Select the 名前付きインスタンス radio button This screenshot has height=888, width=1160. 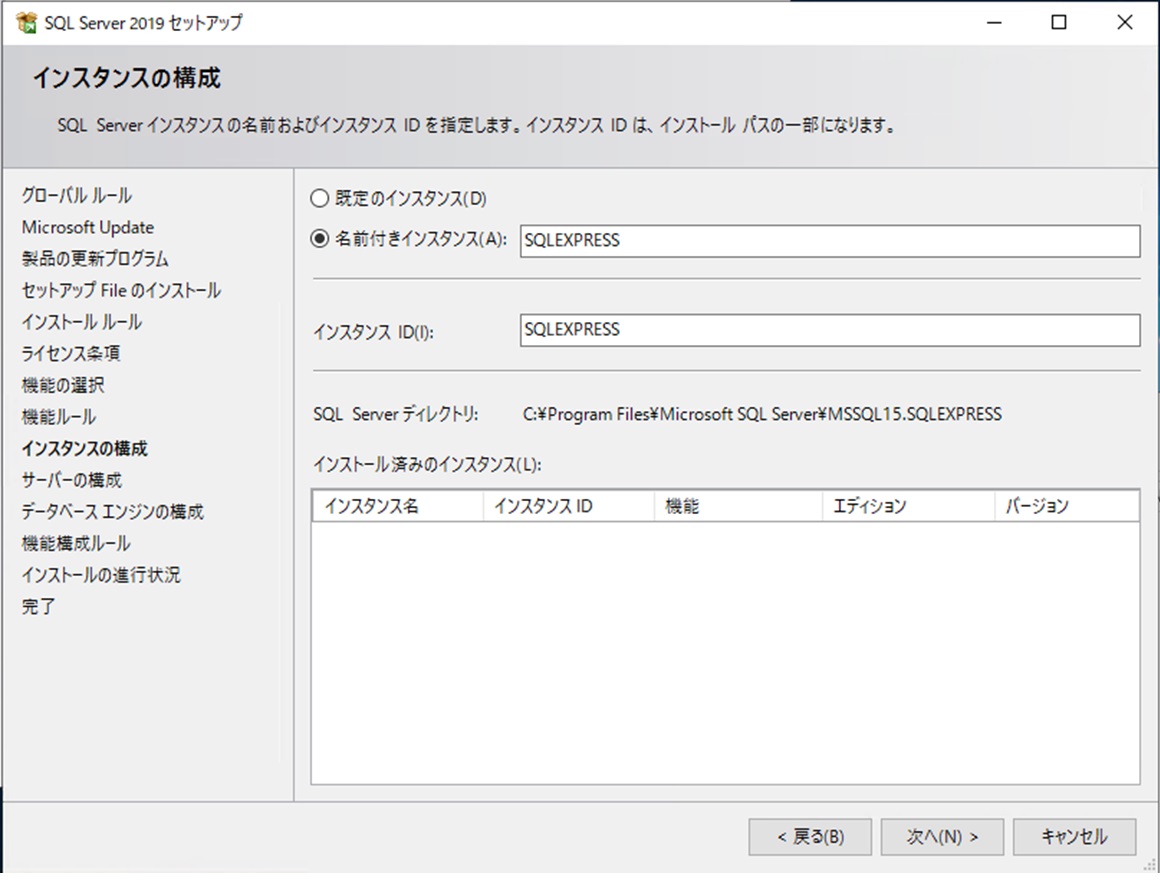tap(320, 239)
